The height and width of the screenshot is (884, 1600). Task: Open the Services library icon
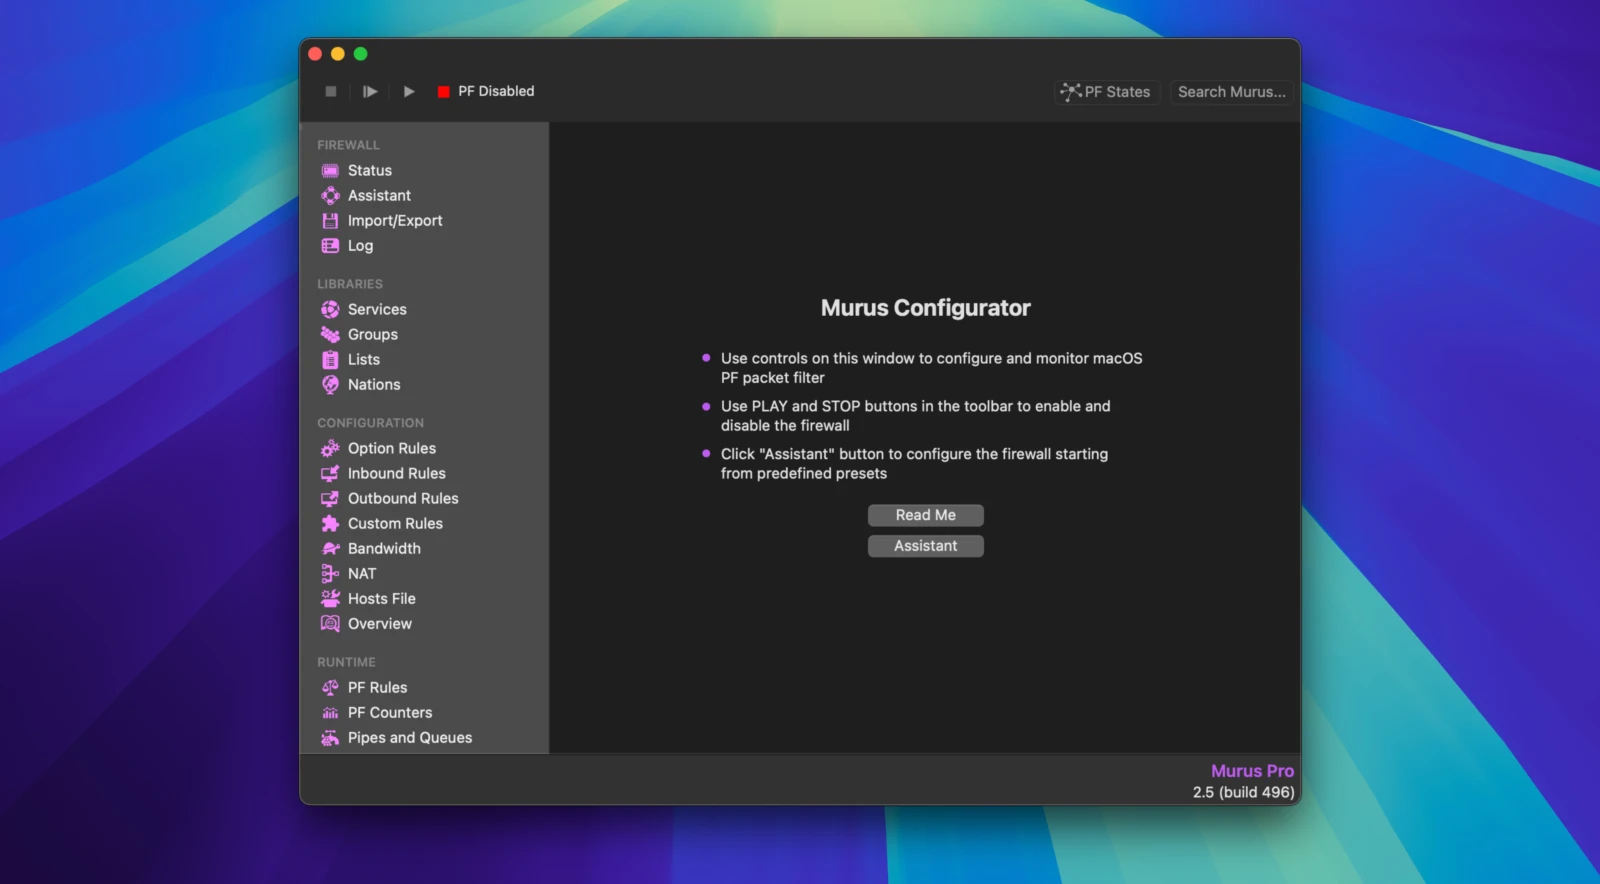[330, 310]
